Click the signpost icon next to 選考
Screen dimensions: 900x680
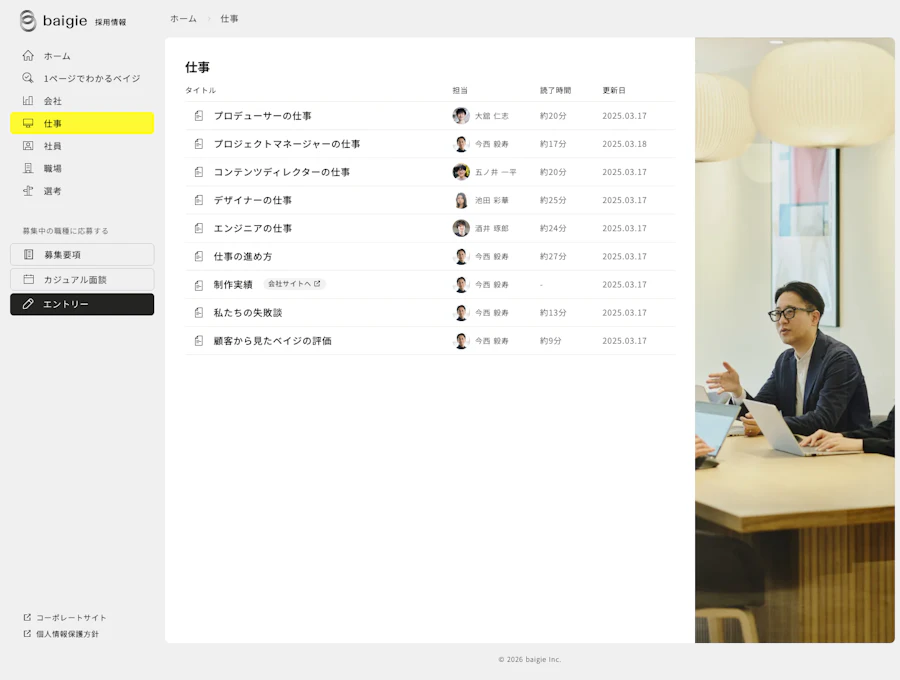tap(28, 191)
